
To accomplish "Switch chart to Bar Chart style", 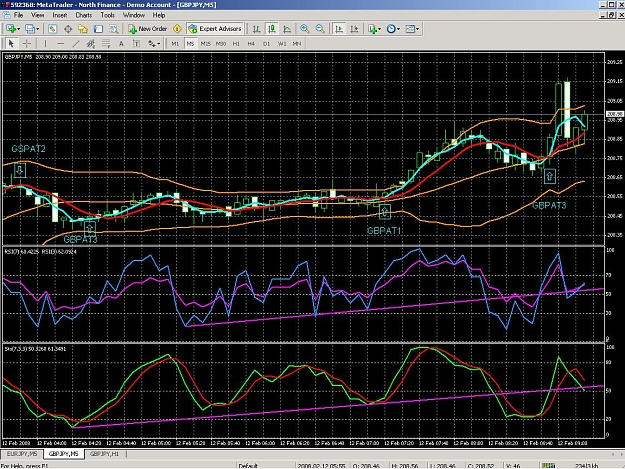I will click(256, 29).
